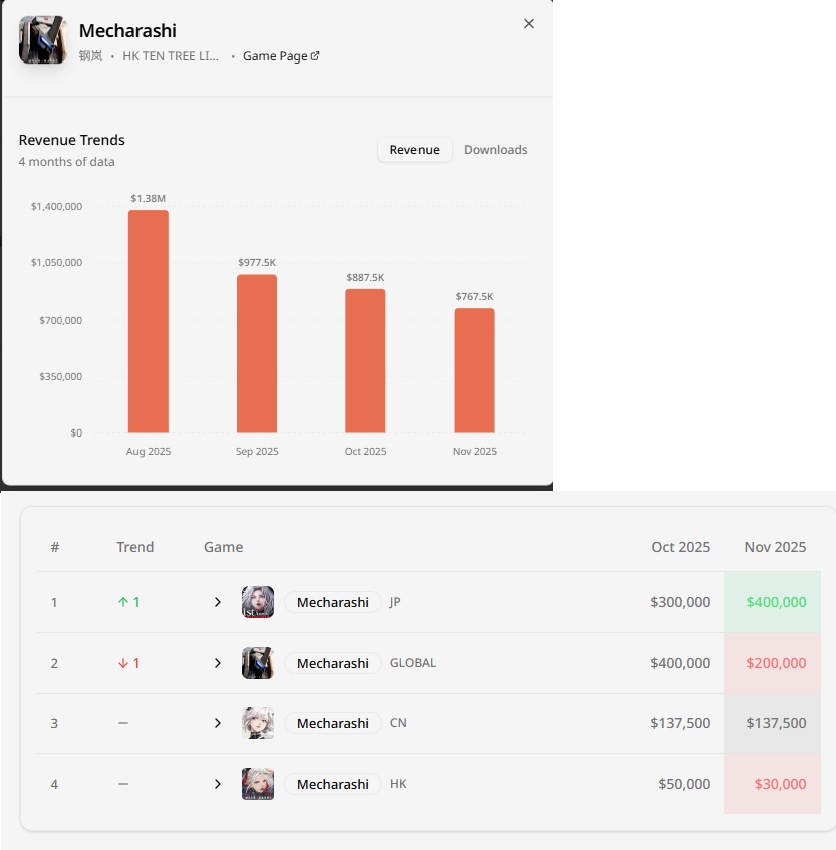Click the Mecharashi CN game thumbnail
Viewport: 836px width, 850px height.
pyautogui.click(x=258, y=723)
